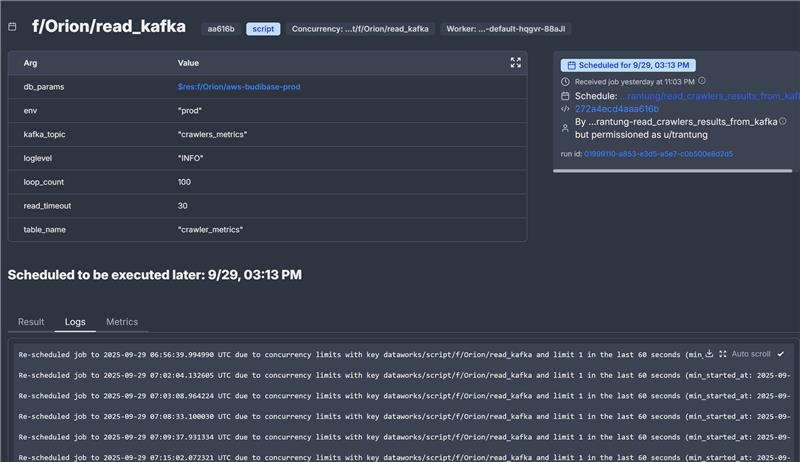Click the Received job yesterday at 11:03 PM text
Image resolution: width=800 pixels, height=462 pixels.
point(635,82)
